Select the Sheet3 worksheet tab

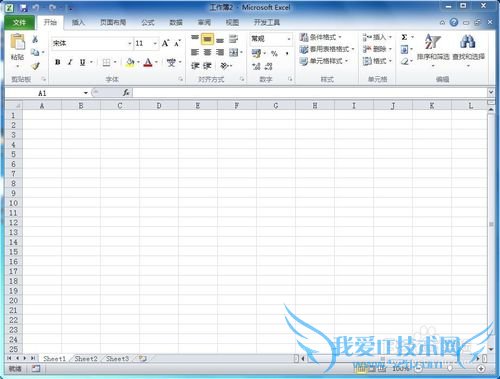[x=117, y=359]
